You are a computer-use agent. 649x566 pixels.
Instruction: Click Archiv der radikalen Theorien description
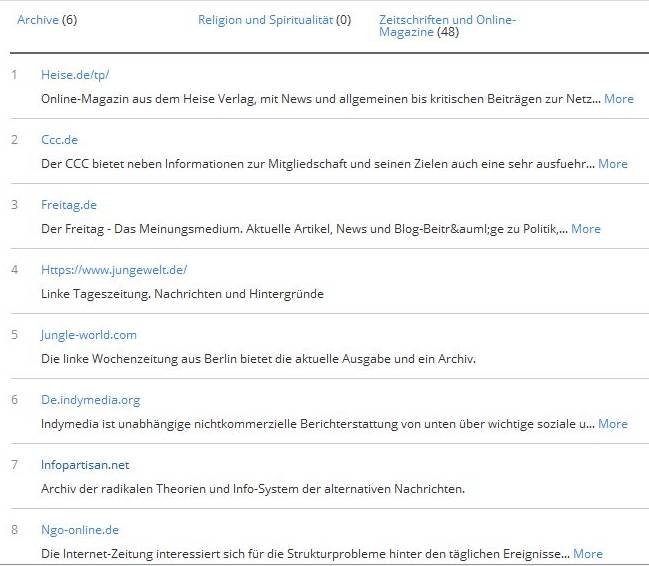tap(253, 489)
